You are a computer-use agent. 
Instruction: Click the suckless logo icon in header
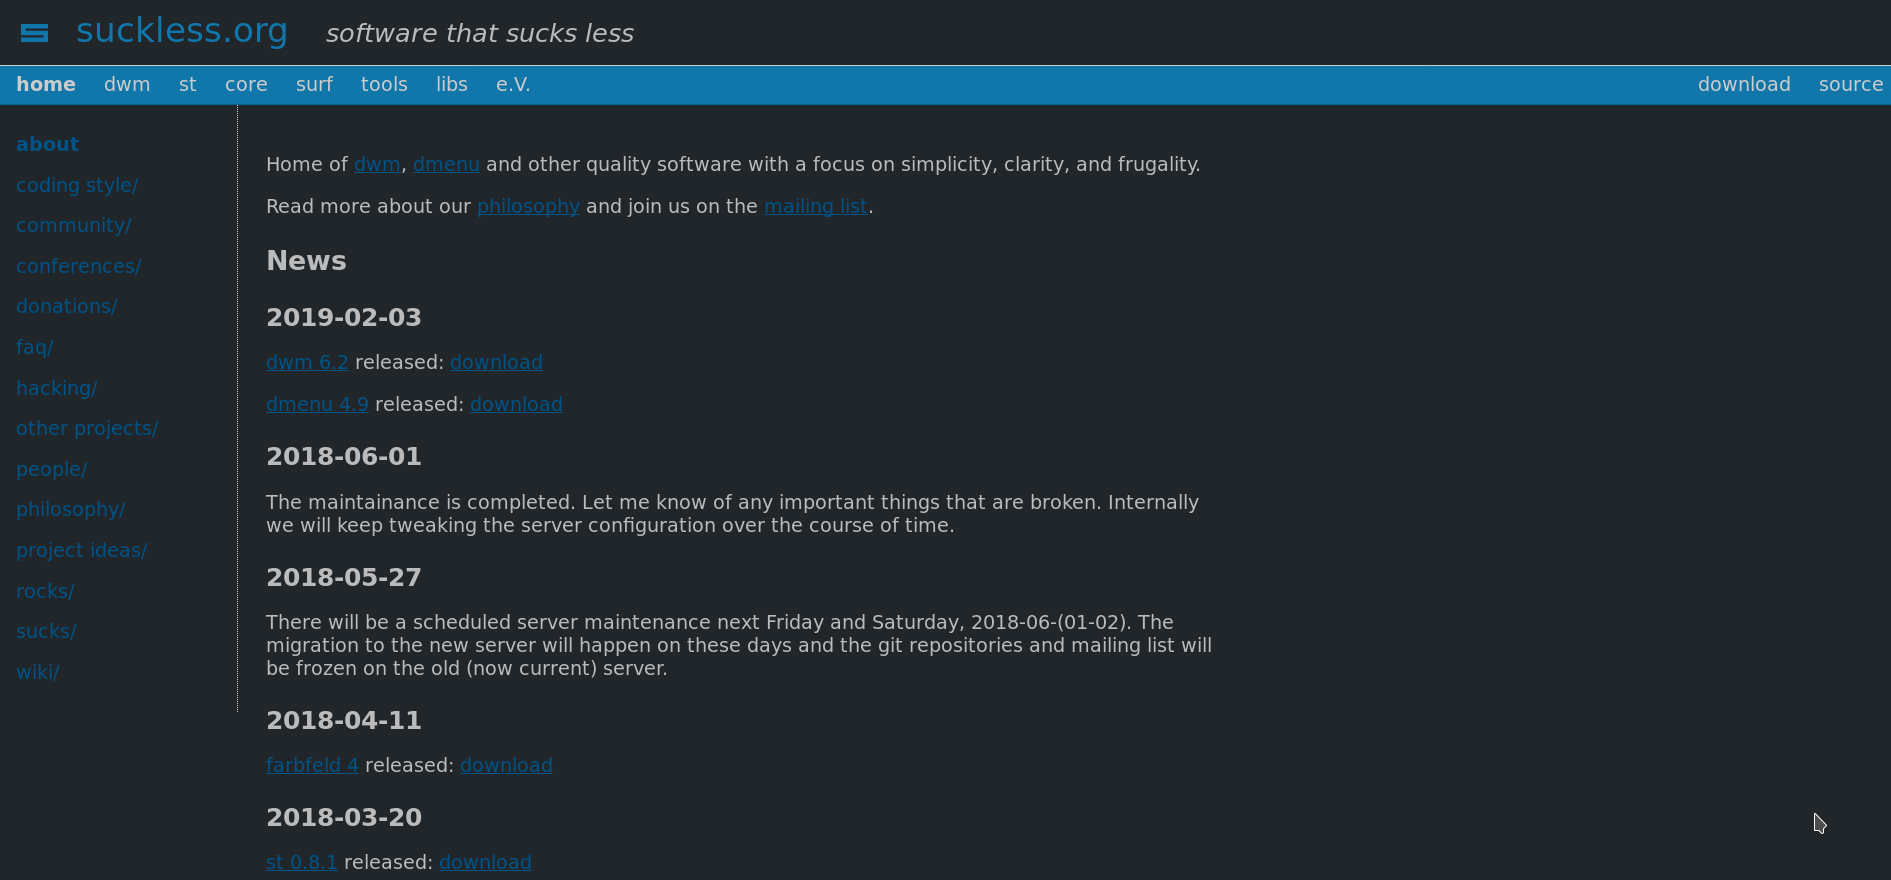coord(34,33)
